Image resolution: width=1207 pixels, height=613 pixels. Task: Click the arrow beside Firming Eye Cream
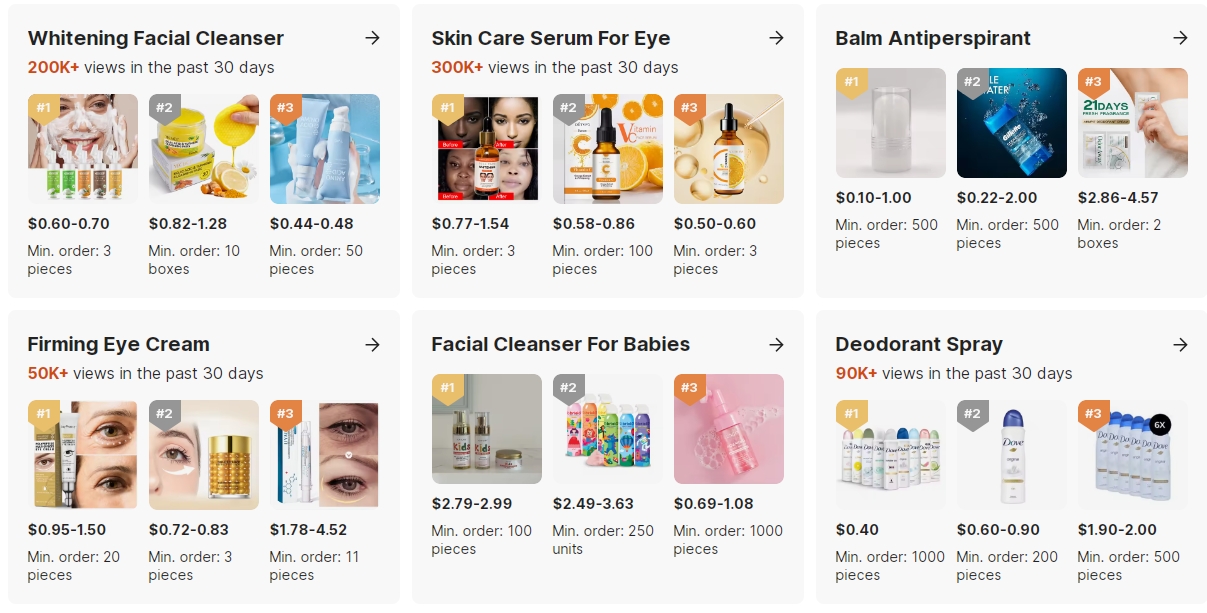(372, 344)
